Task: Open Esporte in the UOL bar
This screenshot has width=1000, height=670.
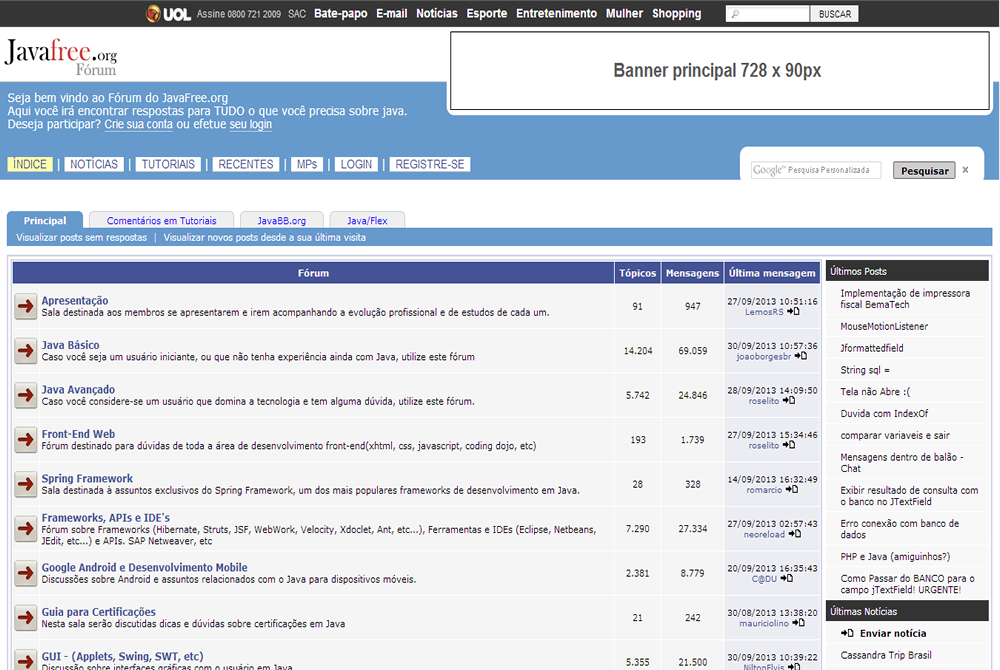Action: pos(487,13)
